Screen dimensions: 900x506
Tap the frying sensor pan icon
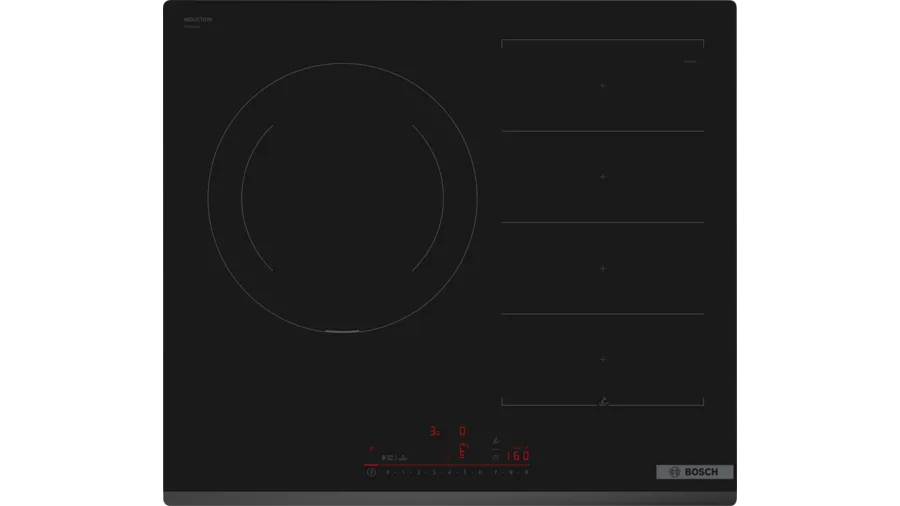click(496, 440)
